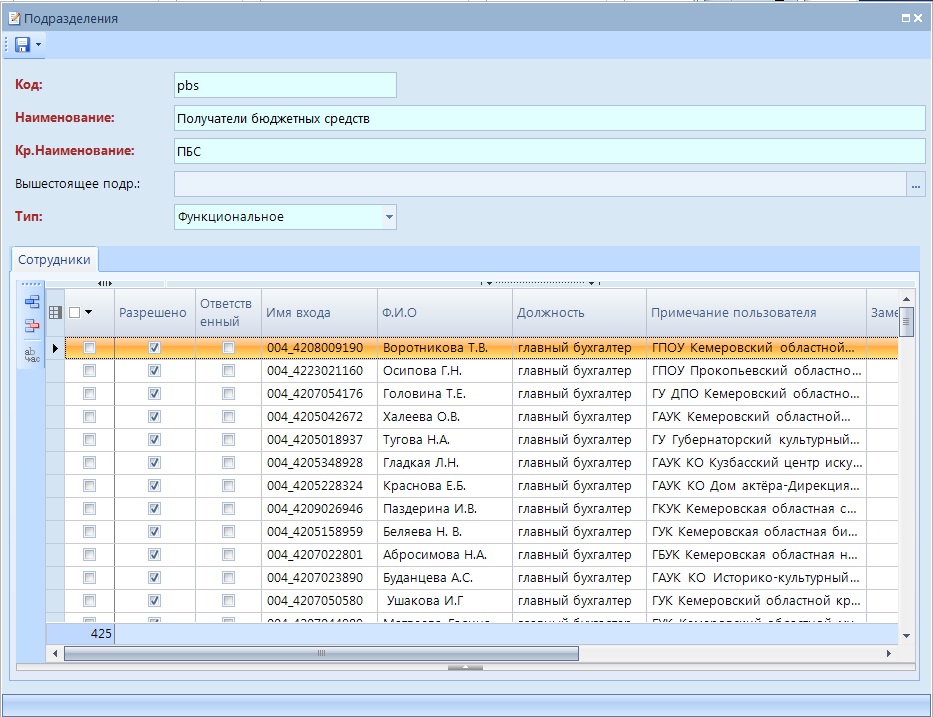Click the blue add-employee icon in grid sidebar
933x717 pixels.
click(32, 301)
